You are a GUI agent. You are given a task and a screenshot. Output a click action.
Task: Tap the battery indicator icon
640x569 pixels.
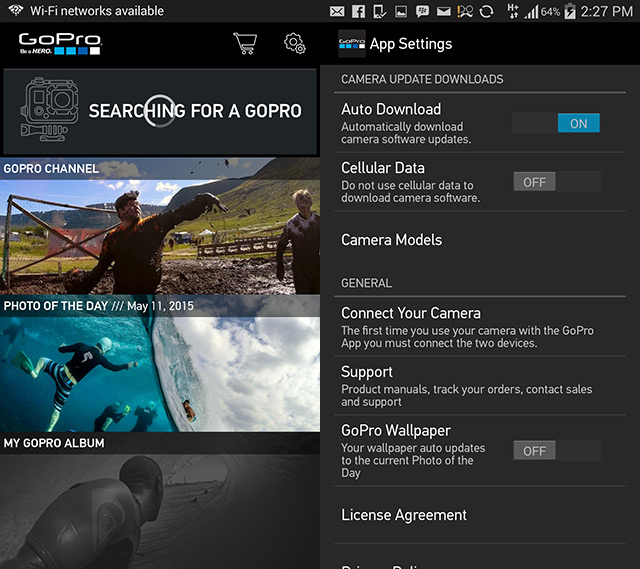(570, 11)
